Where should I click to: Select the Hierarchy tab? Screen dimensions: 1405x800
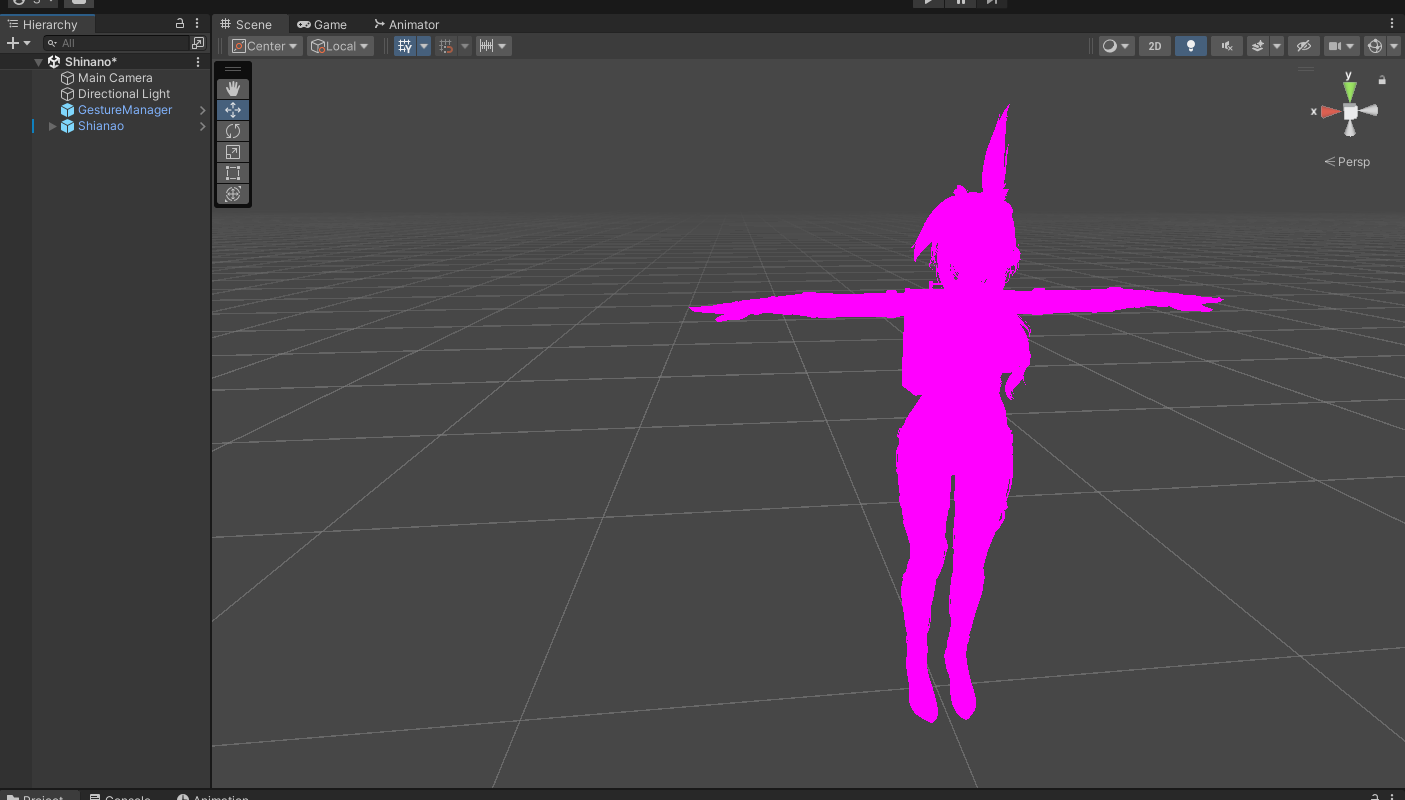click(43, 24)
